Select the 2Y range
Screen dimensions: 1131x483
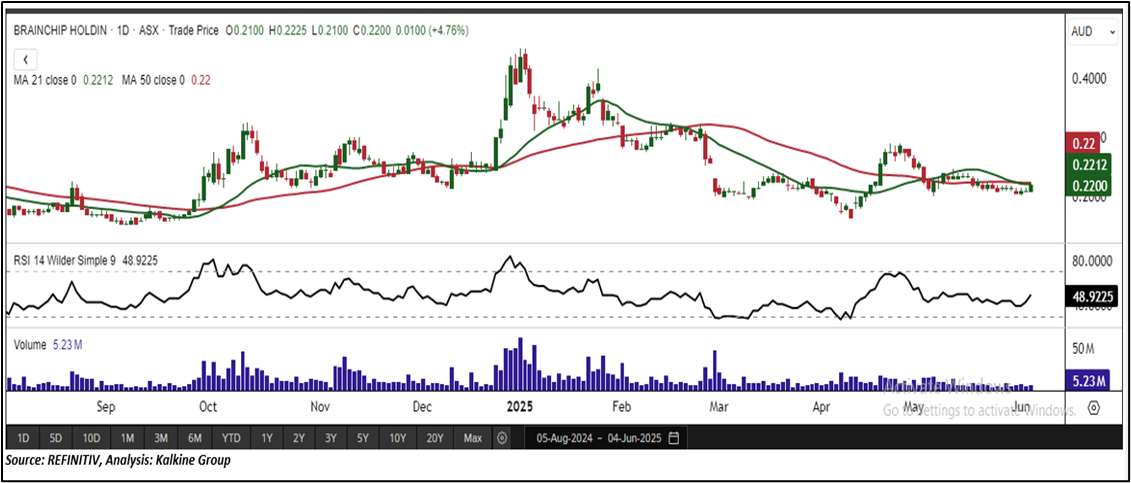click(299, 438)
